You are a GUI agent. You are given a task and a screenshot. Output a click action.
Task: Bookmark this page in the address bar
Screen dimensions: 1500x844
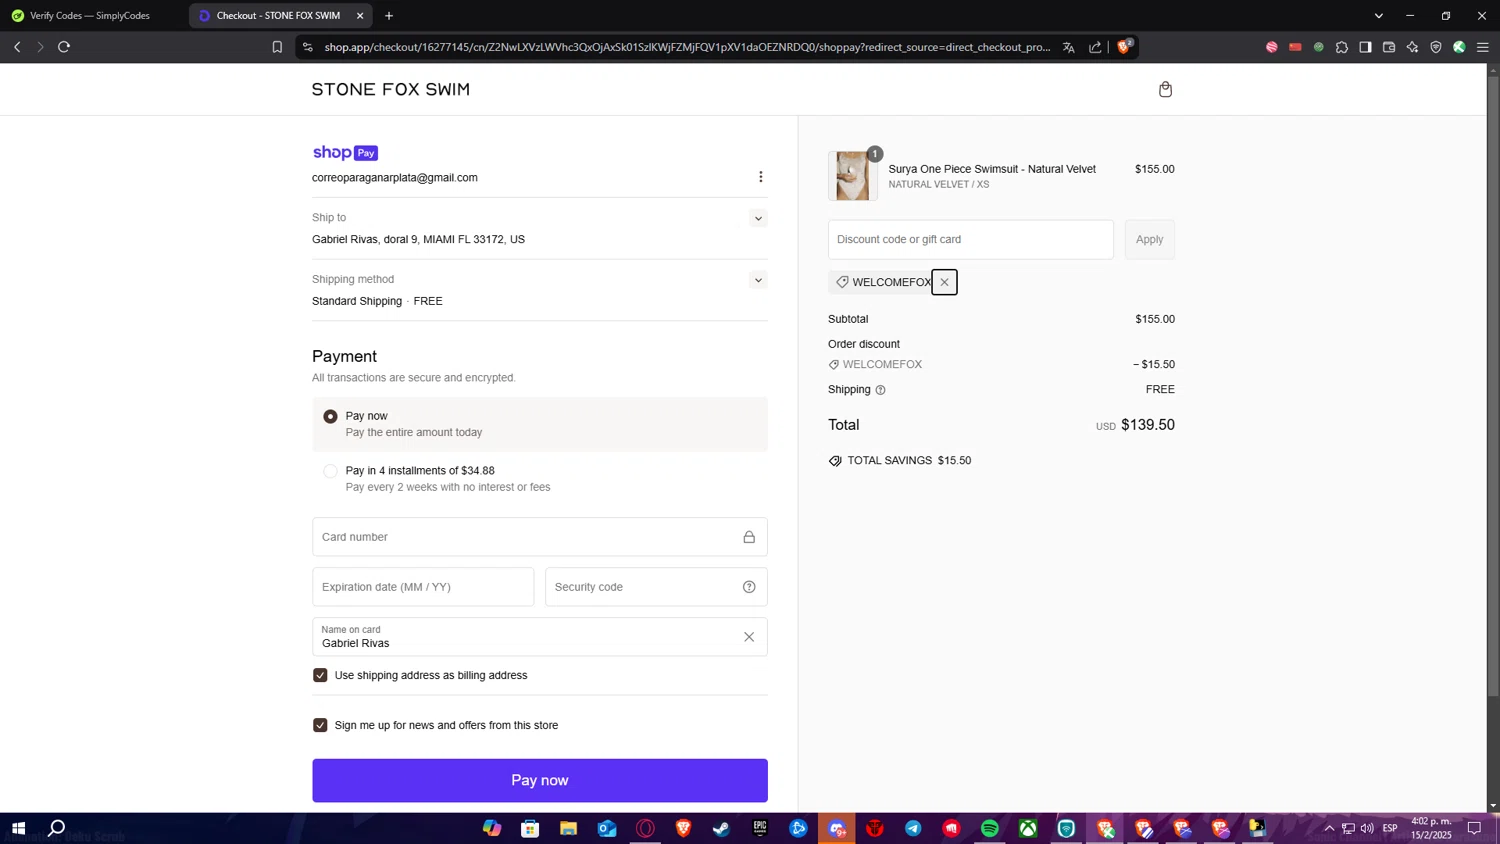coord(277,47)
